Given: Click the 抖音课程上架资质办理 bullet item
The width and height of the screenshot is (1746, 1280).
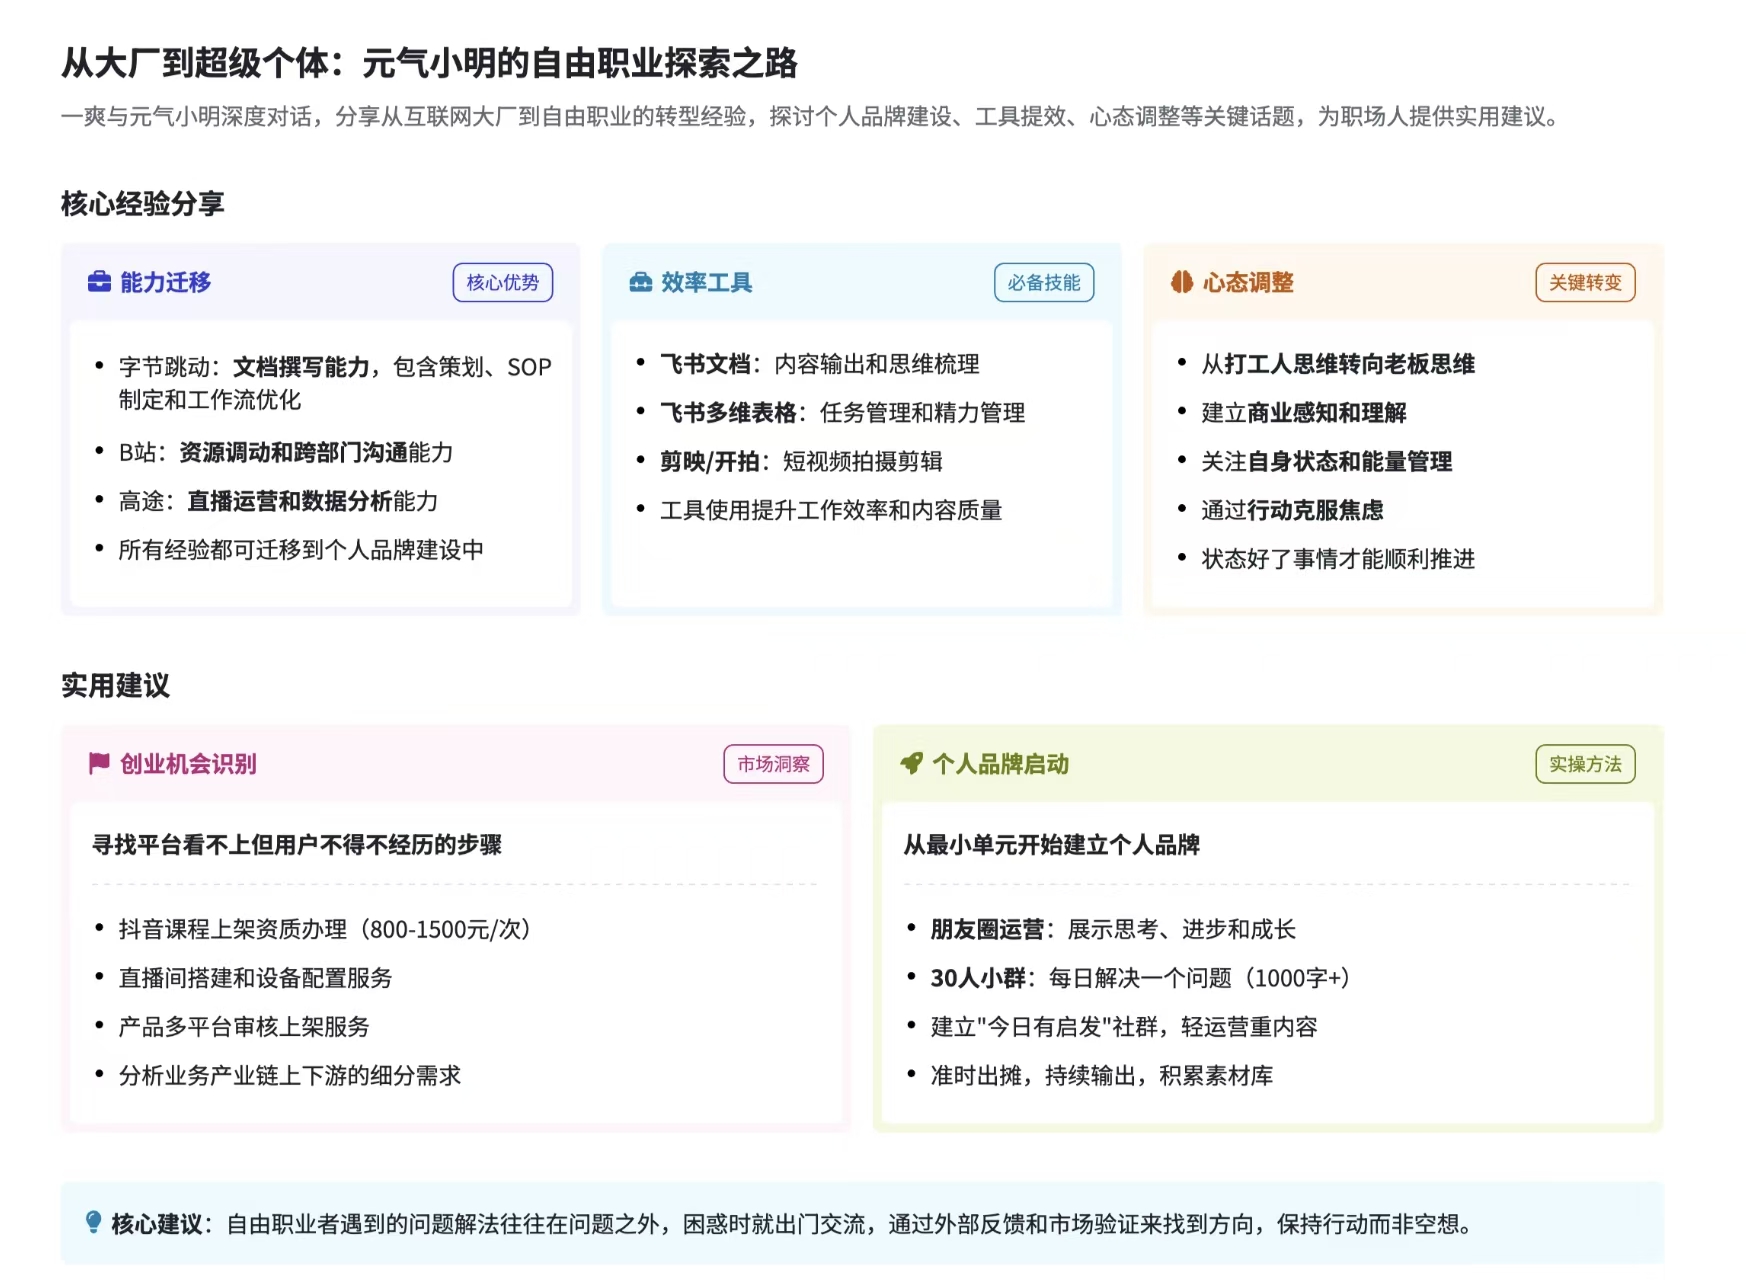Looking at the screenshot, I should pyautogui.click(x=324, y=929).
